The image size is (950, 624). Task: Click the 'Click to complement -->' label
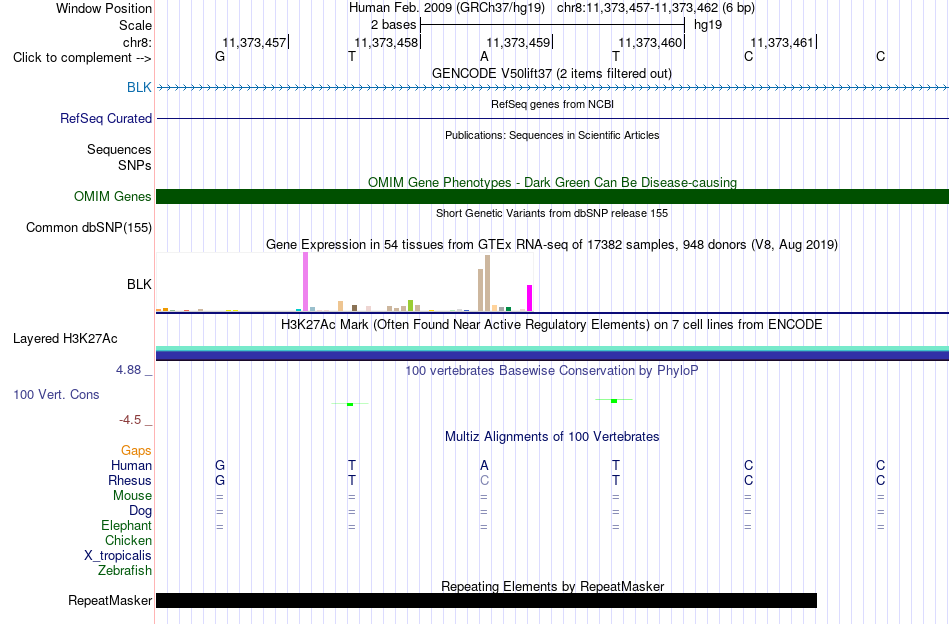point(82,58)
